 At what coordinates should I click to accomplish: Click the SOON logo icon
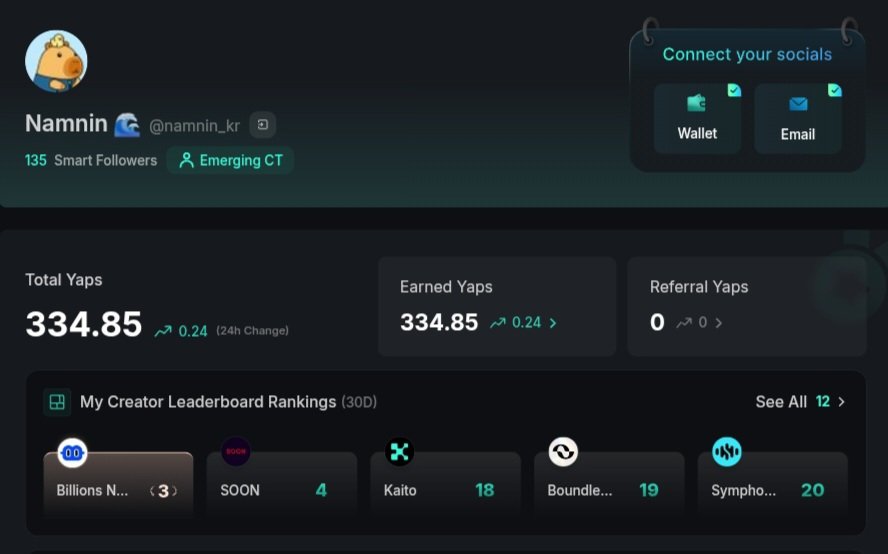pyautogui.click(x=236, y=451)
